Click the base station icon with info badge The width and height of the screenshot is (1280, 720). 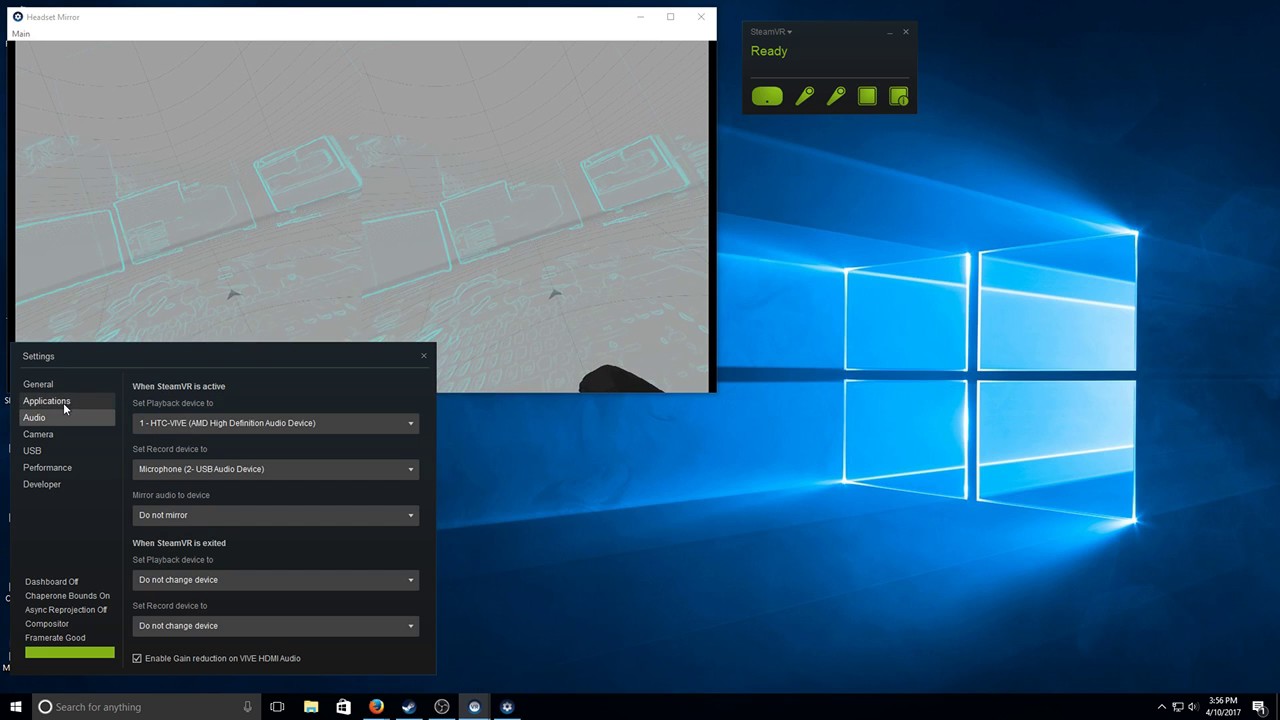click(898, 96)
